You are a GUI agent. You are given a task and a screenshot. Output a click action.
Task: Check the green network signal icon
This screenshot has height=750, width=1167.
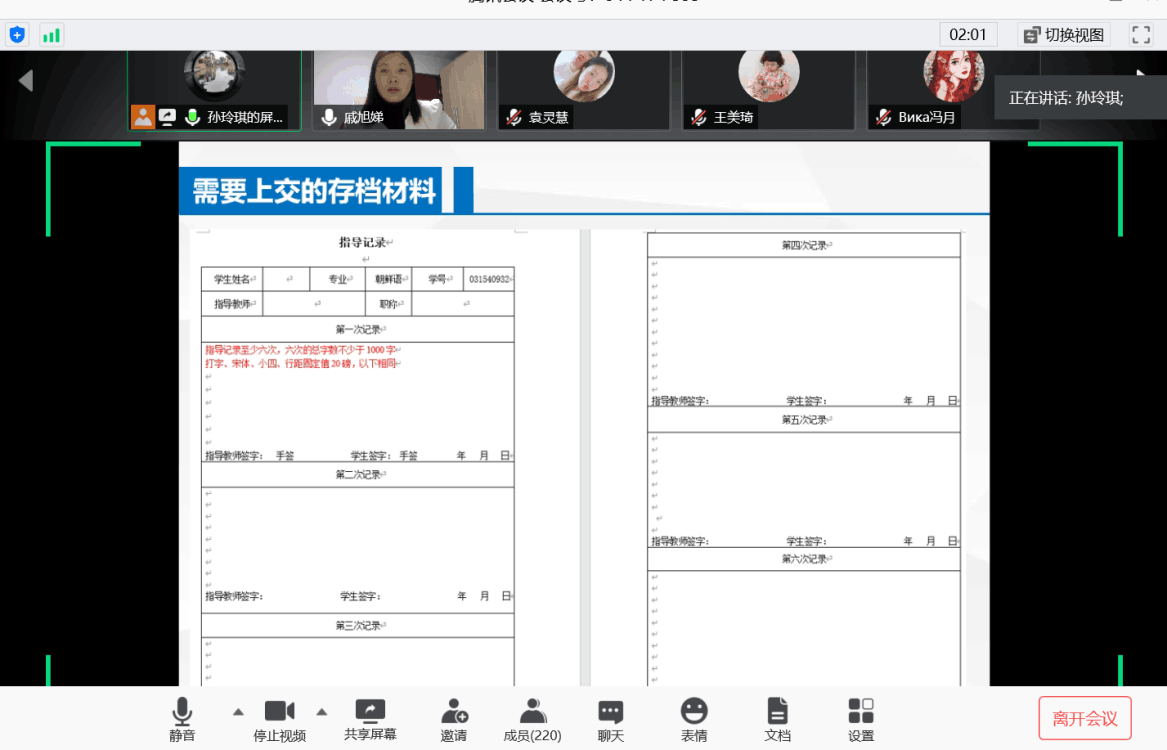pos(51,35)
